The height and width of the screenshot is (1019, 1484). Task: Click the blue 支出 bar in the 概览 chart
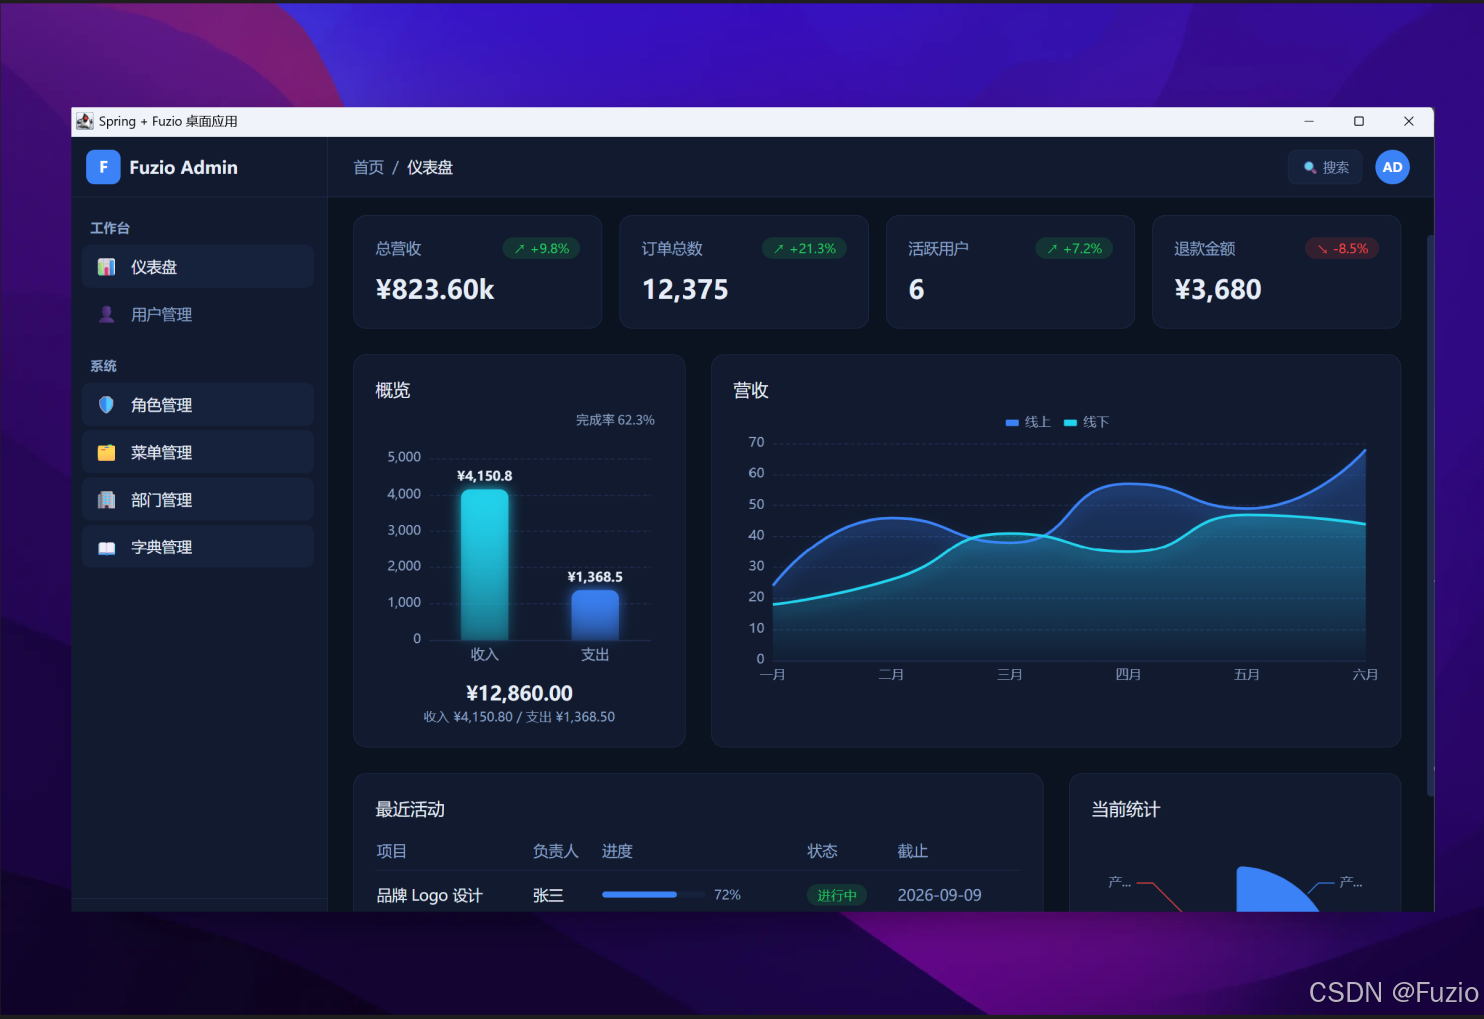pyautogui.click(x=595, y=615)
